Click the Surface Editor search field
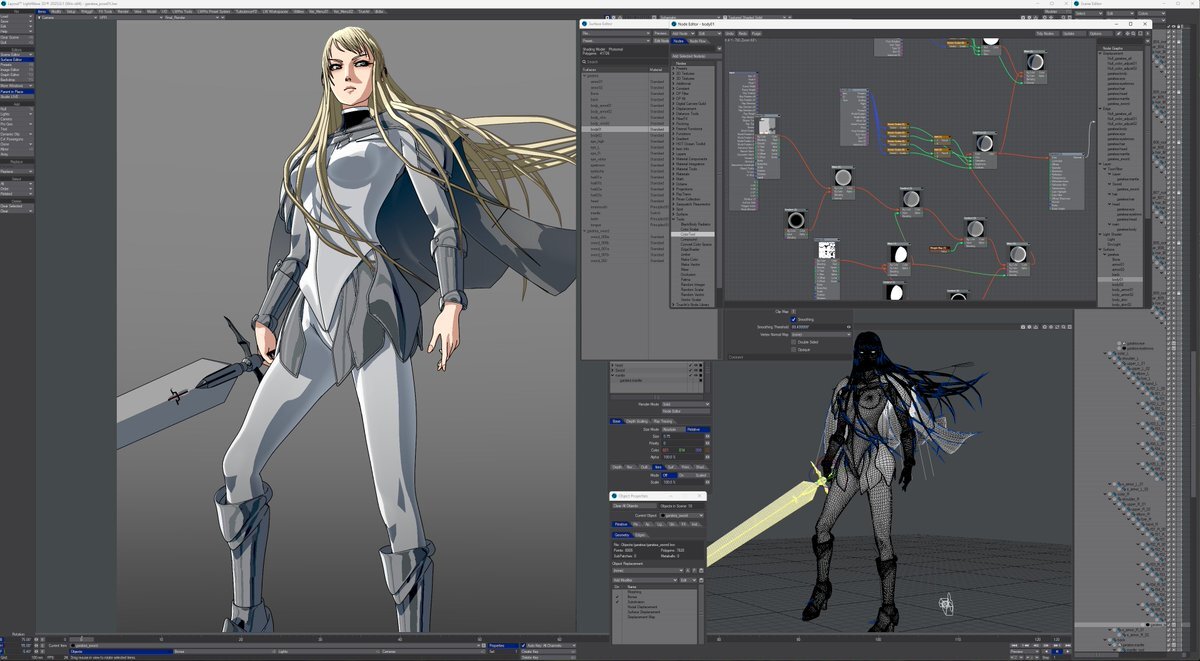The height and width of the screenshot is (661, 1200). pos(625,62)
